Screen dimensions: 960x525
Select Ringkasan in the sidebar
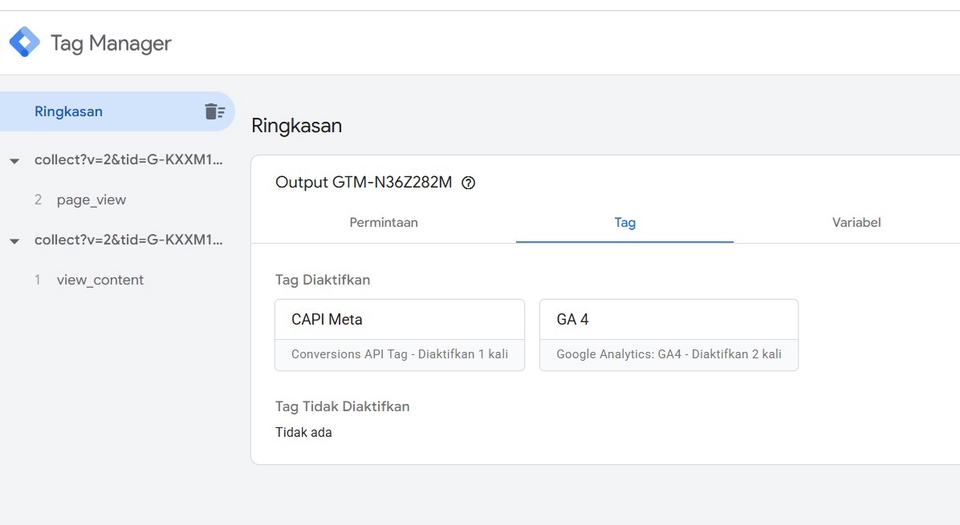click(117, 111)
